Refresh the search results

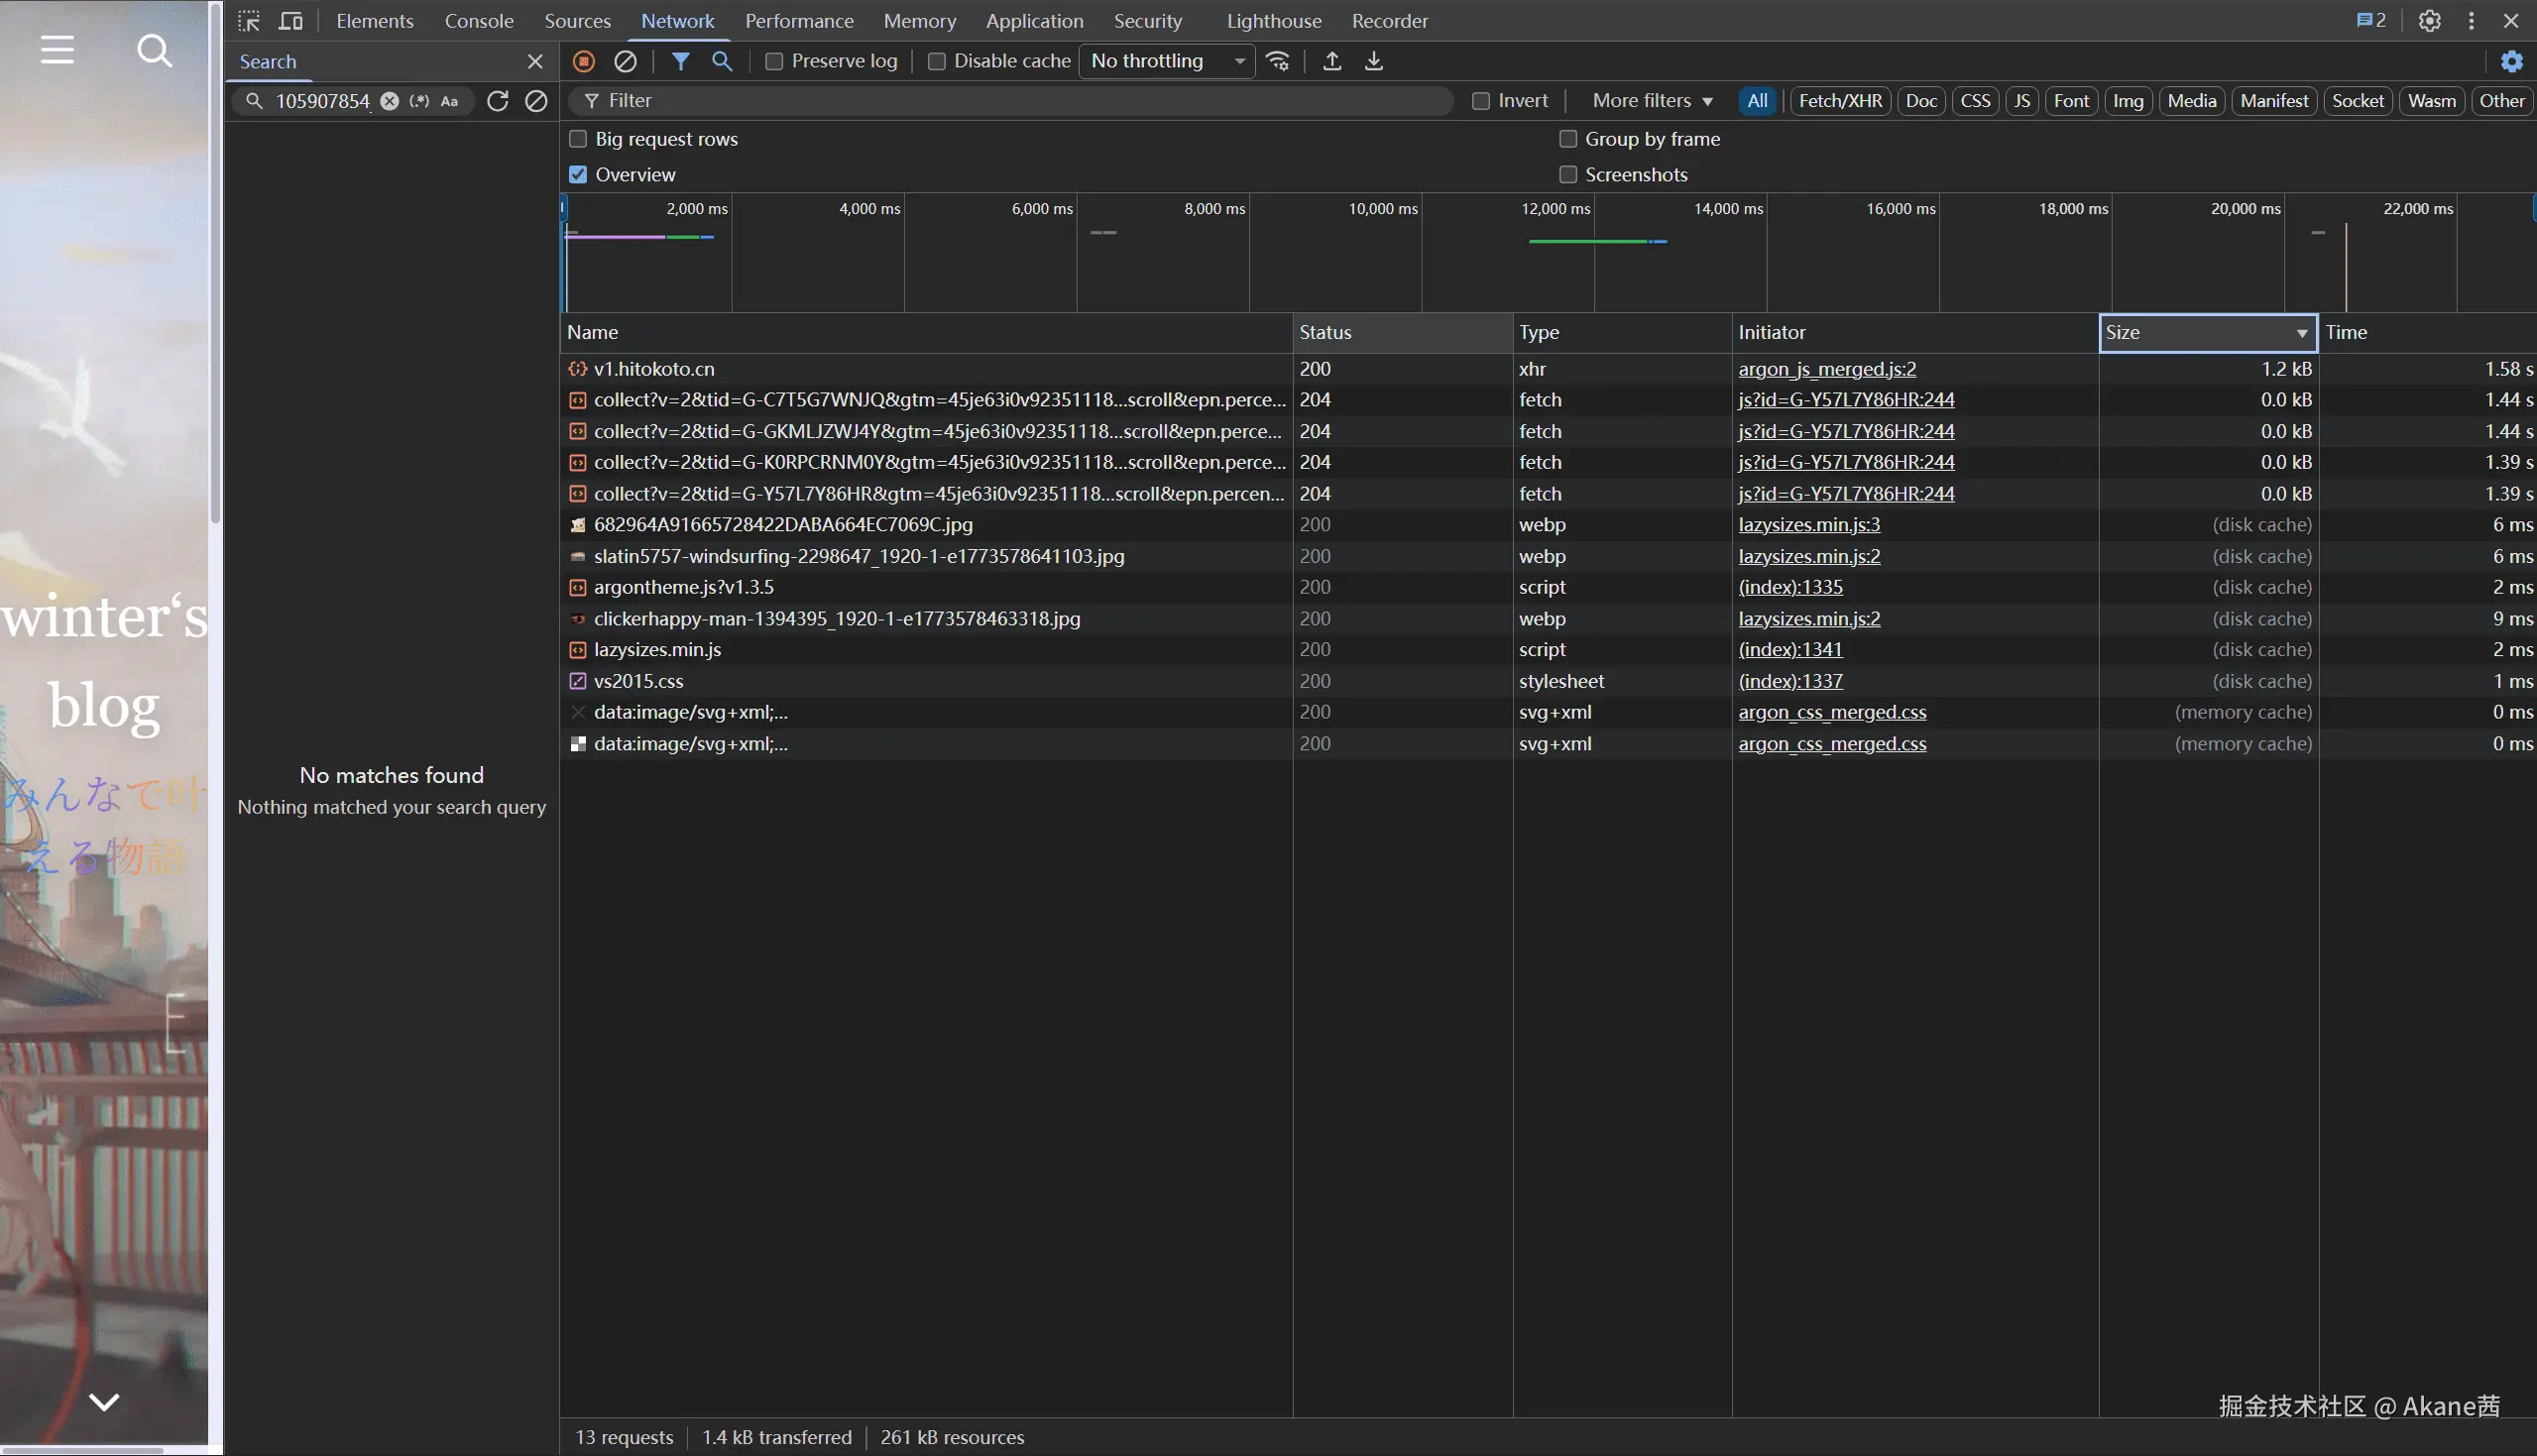click(497, 101)
